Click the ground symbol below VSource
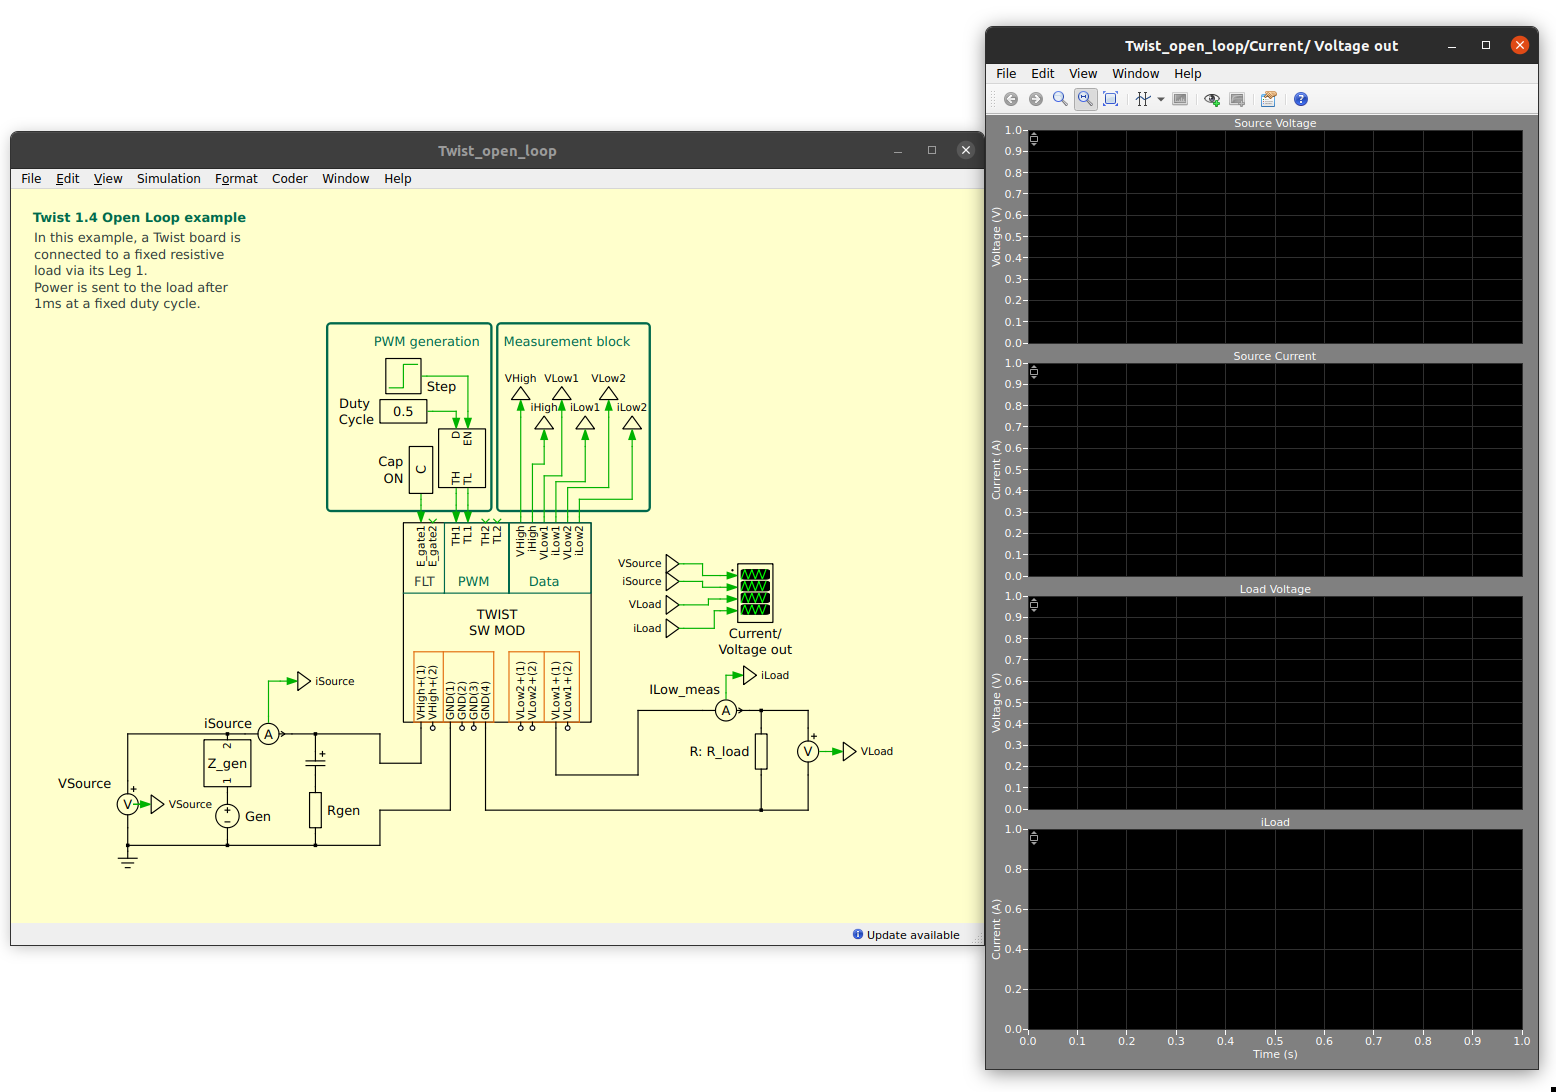 127,862
